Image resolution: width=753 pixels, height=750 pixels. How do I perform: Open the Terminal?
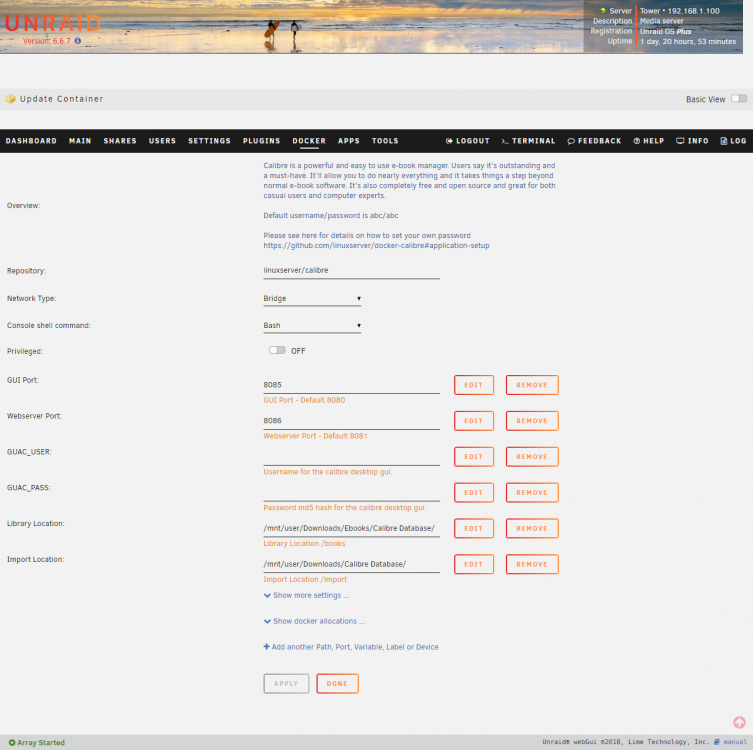click(x=528, y=141)
